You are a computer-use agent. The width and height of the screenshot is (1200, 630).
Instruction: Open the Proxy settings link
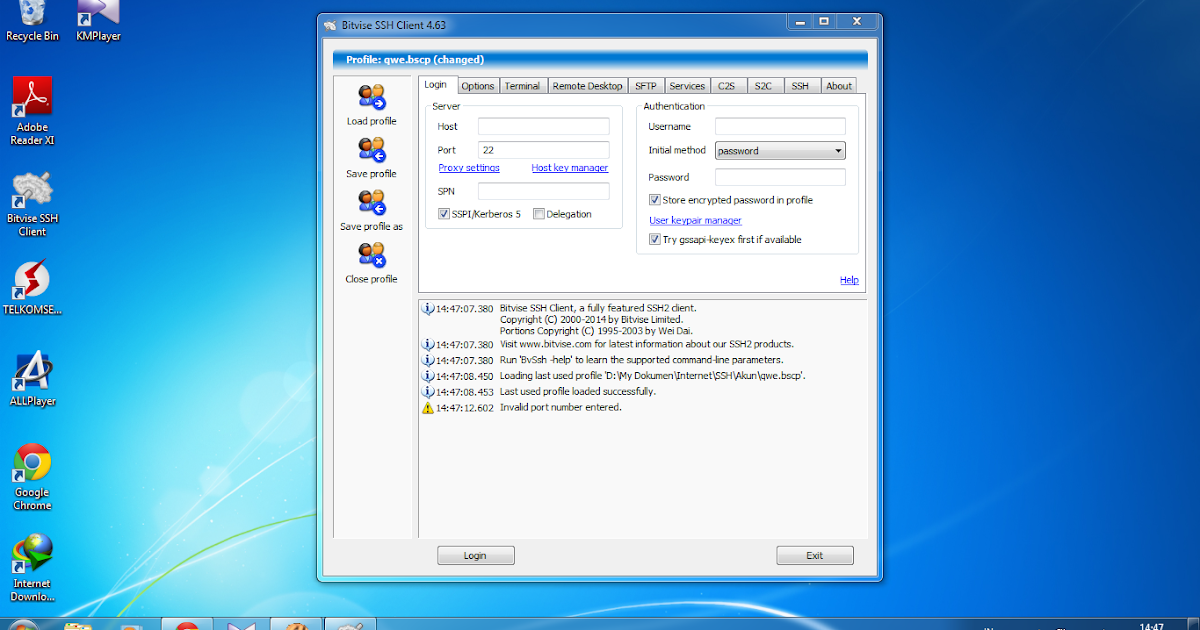(469, 168)
